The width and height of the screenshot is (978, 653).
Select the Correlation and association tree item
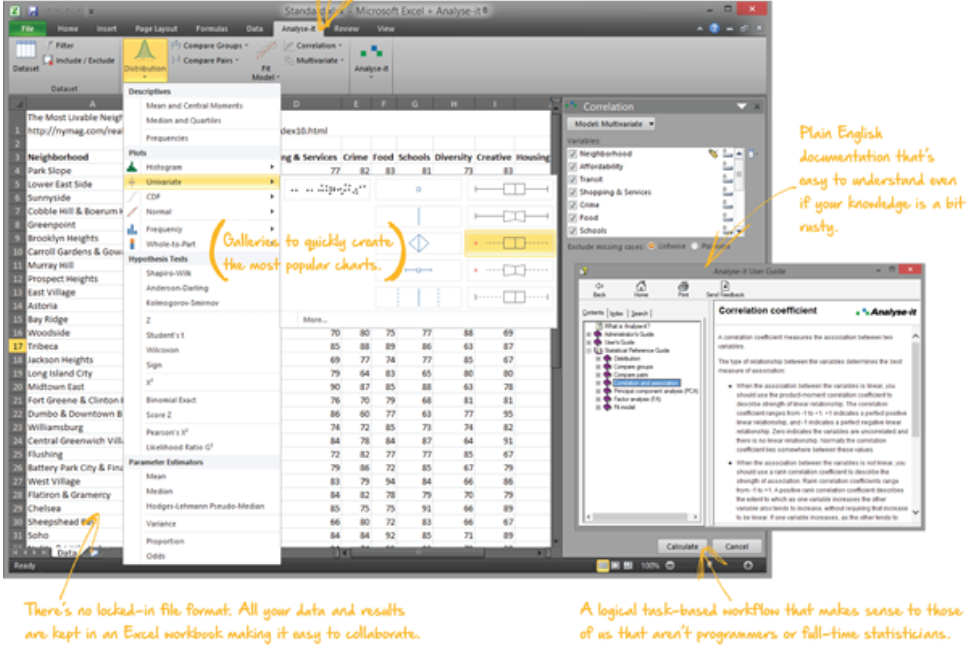tap(645, 383)
